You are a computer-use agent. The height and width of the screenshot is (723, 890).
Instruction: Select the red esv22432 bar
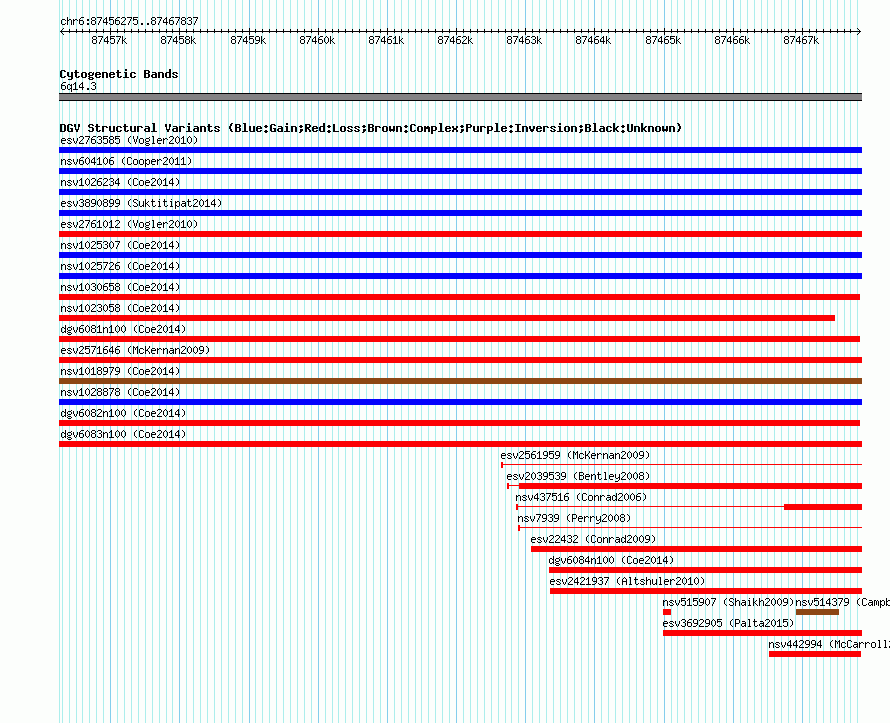(x=696, y=549)
